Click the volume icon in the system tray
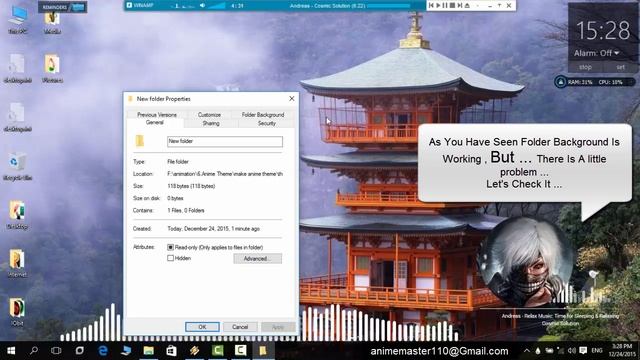This screenshot has height=360, width=640. 571,351
